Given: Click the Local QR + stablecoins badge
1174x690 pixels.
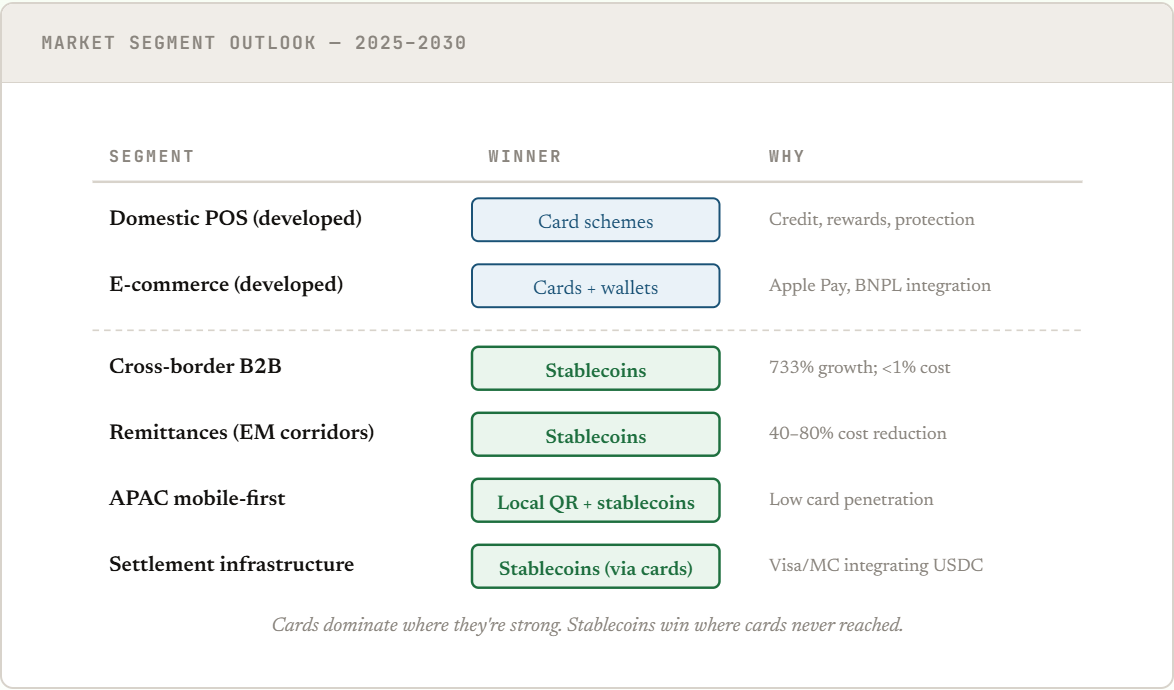Looking at the screenshot, I should [595, 501].
